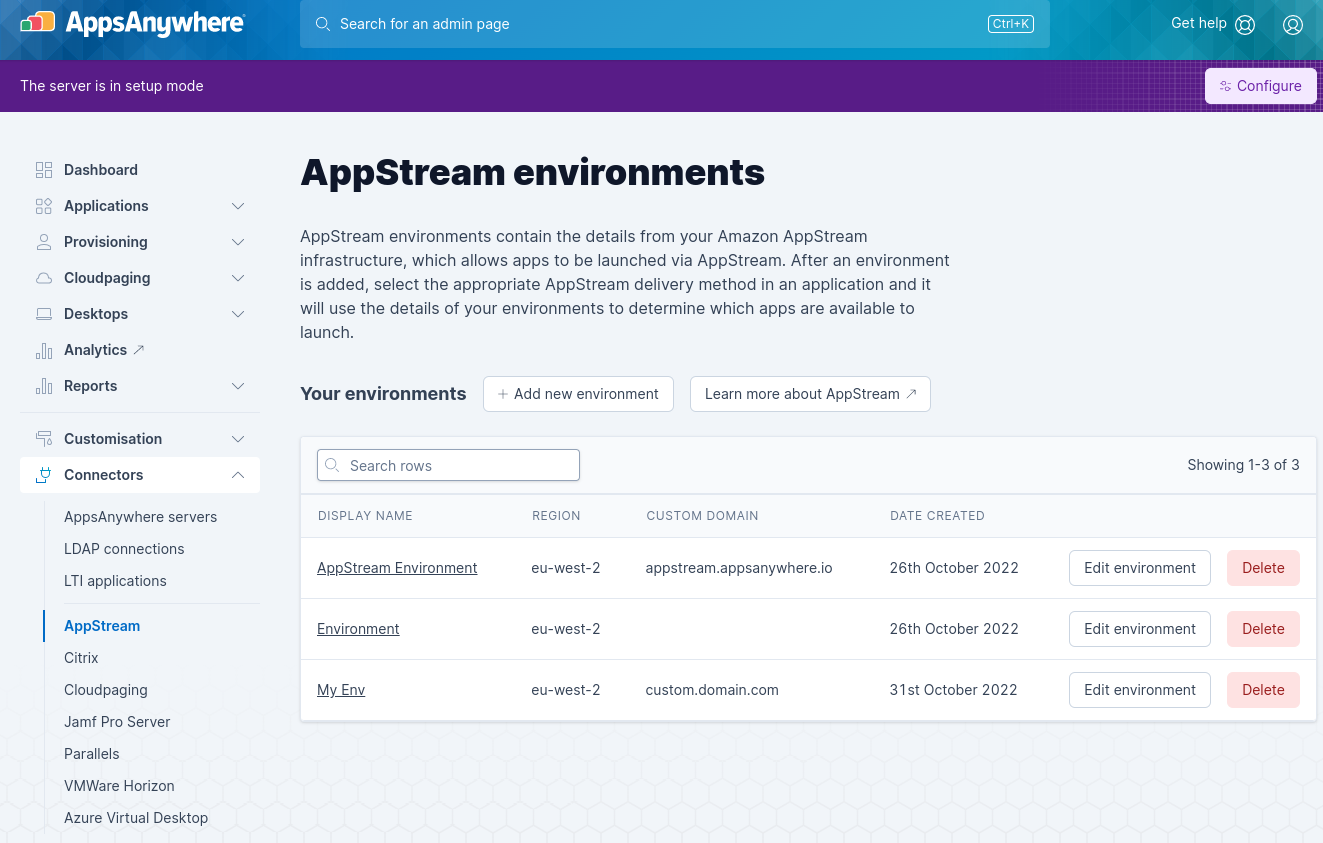Screen dimensions: 1323x843
Task: Click the AppsAnywhere logo icon
Action: [x=38, y=23]
